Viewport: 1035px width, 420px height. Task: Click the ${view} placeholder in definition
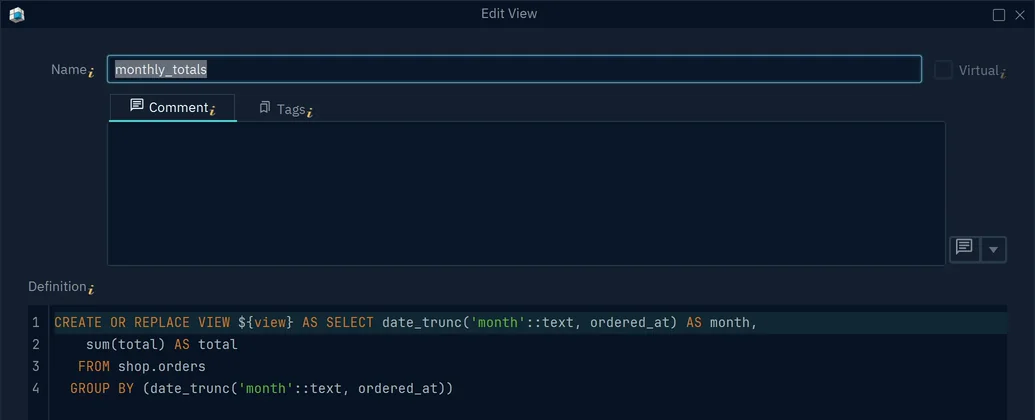[x=265, y=323]
